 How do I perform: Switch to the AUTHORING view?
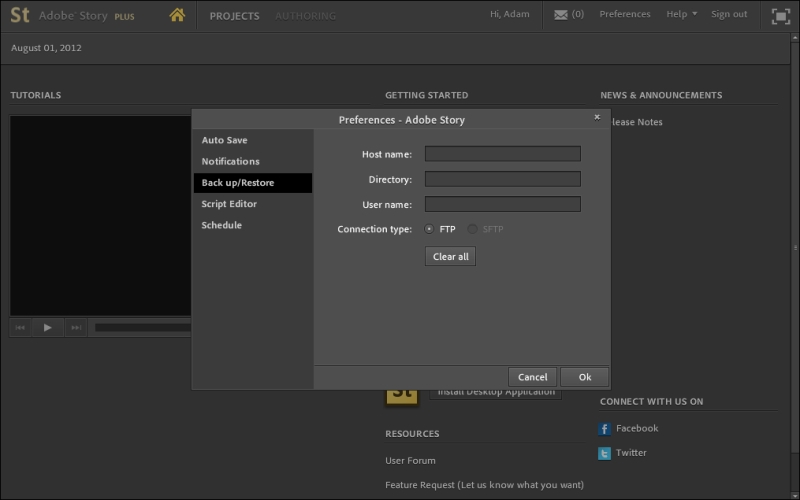click(x=305, y=16)
